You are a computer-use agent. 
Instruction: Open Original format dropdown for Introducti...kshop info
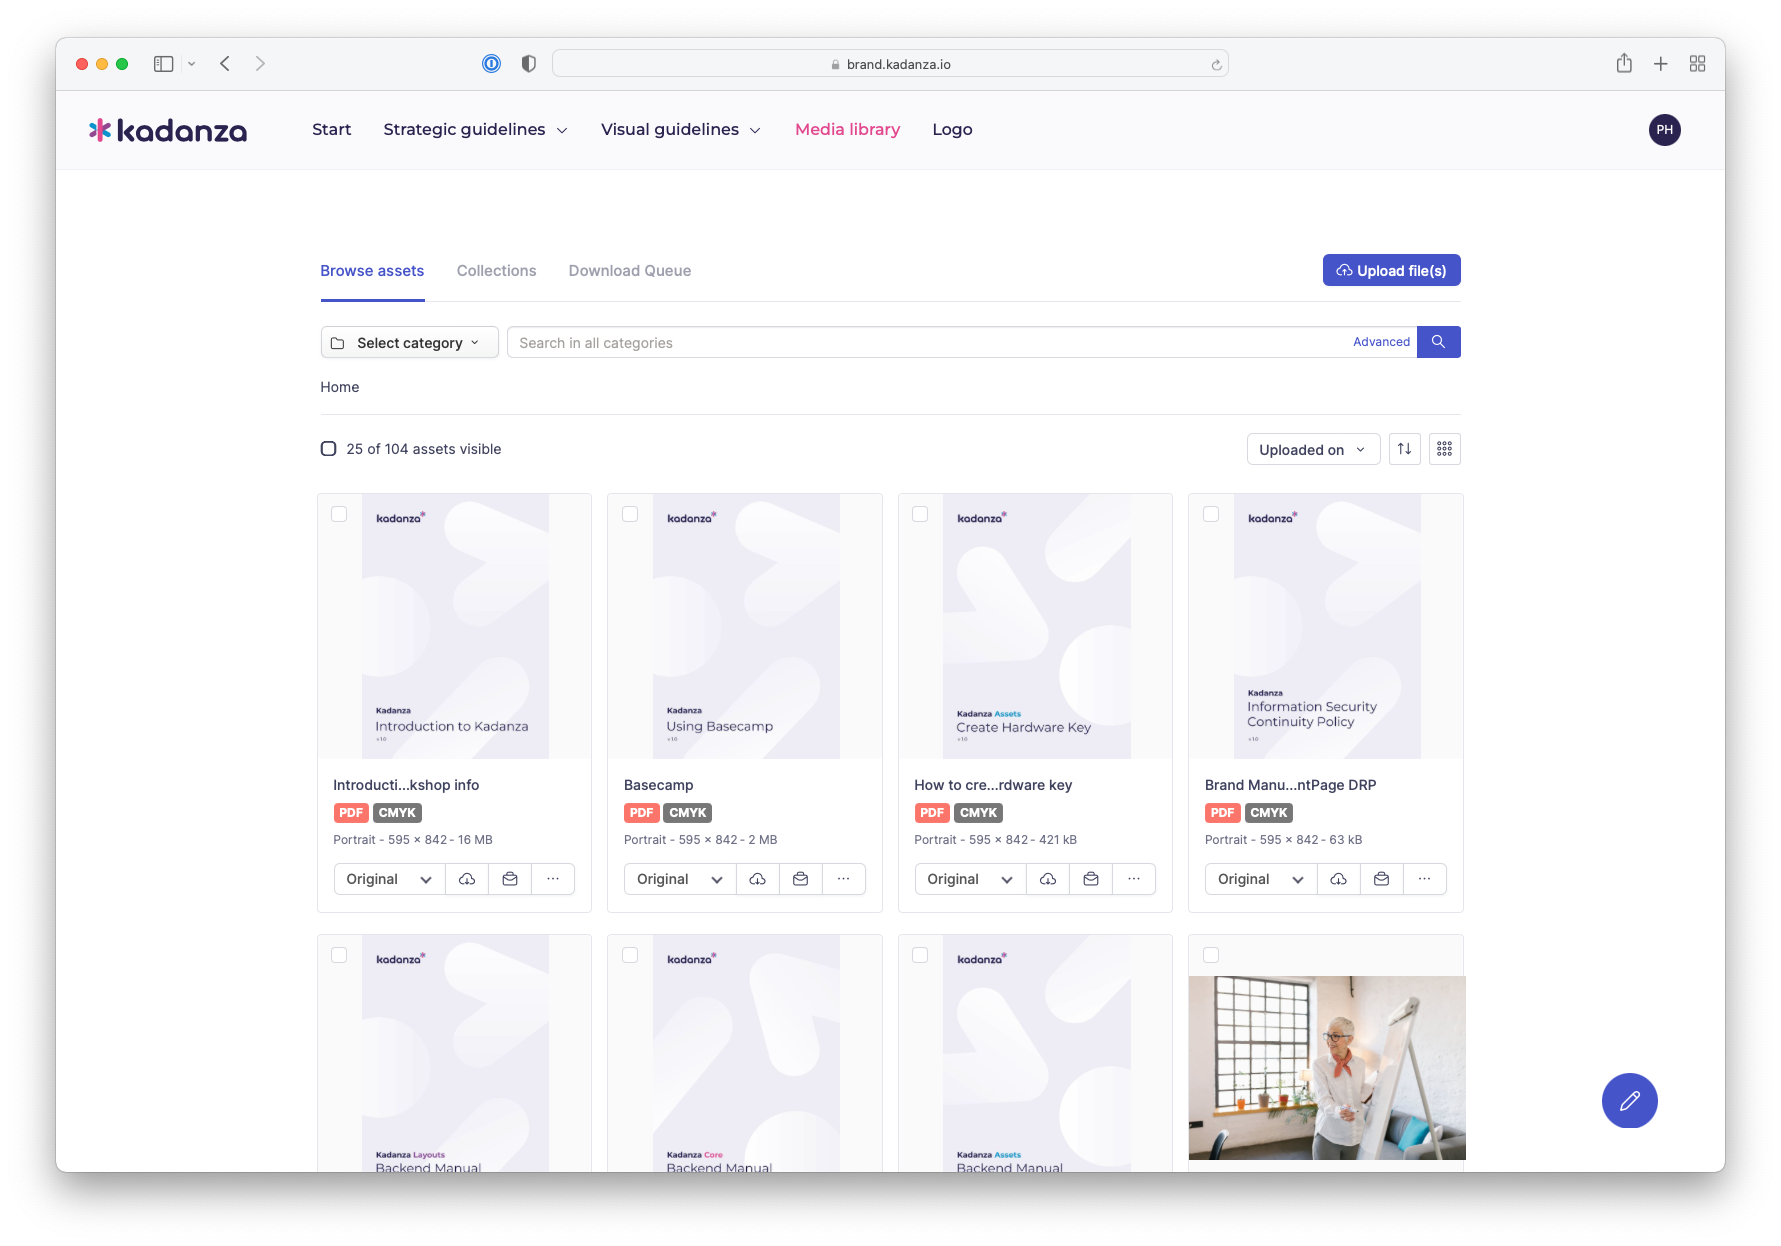coord(389,879)
